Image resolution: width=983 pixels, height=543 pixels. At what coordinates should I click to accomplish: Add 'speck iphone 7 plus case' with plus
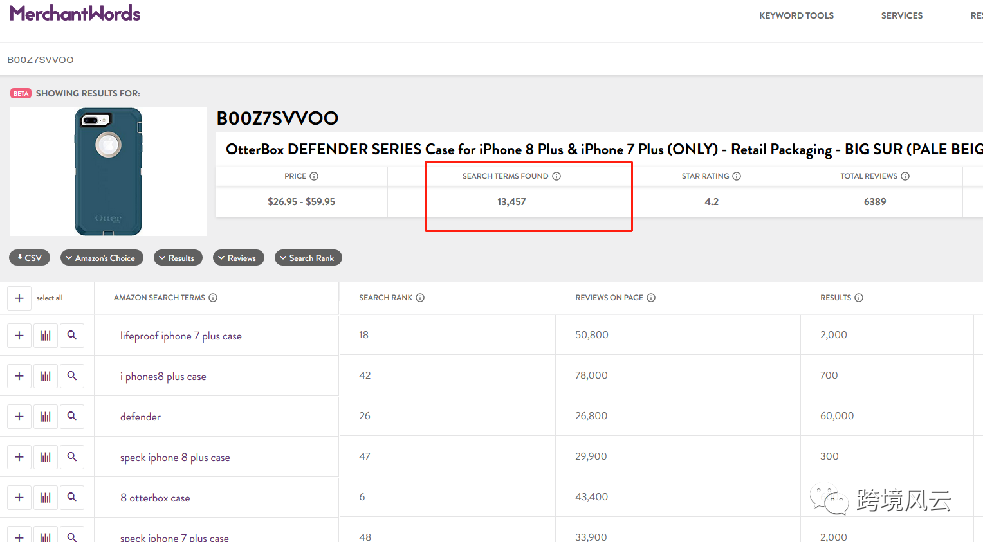tap(19, 537)
